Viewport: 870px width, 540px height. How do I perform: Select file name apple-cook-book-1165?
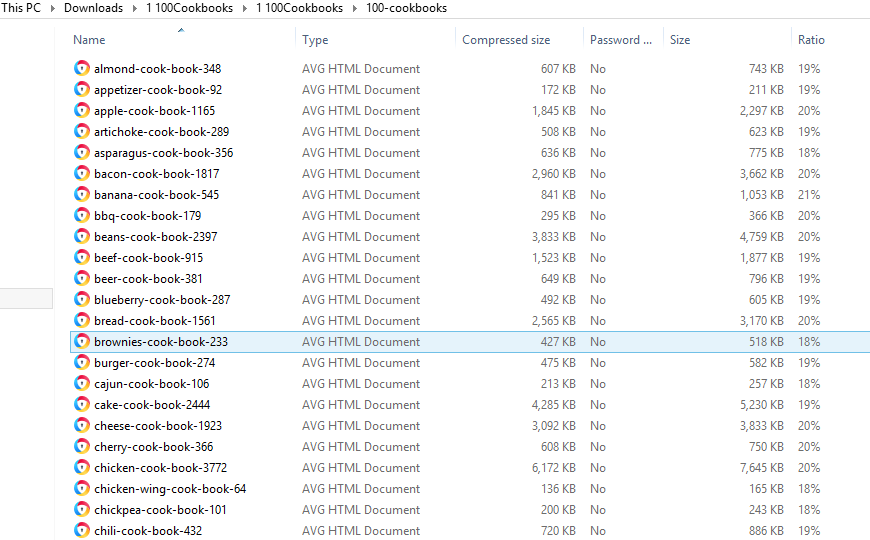[154, 111]
